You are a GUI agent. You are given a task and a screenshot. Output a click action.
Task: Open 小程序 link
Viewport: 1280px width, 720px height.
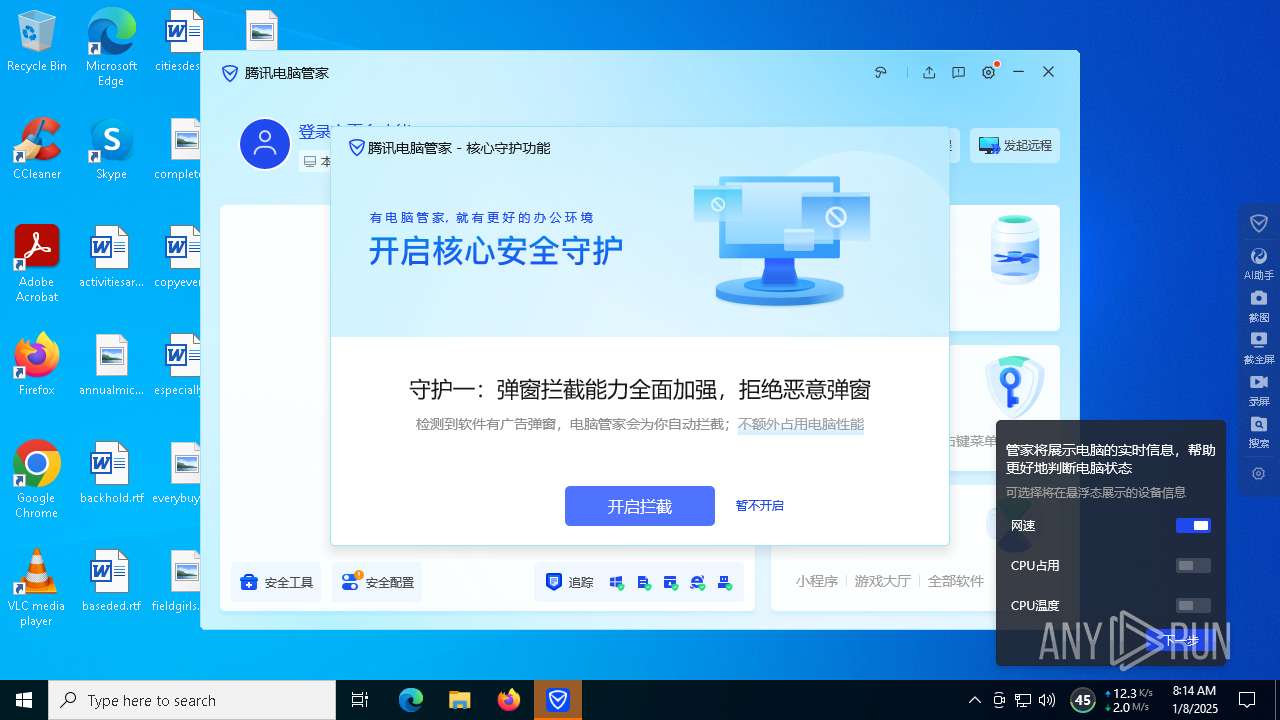817,581
